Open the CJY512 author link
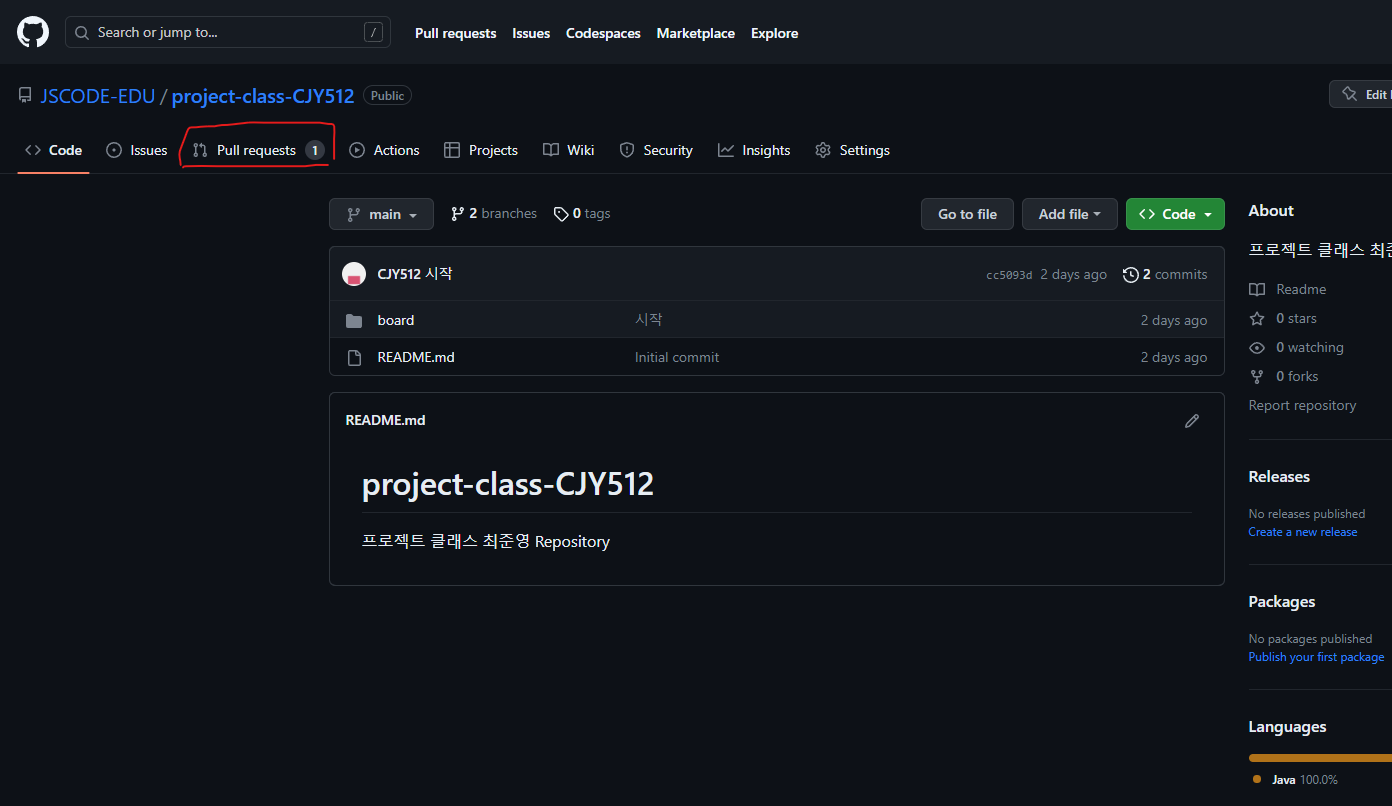Screen dimensions: 1392x806 (x=399, y=274)
